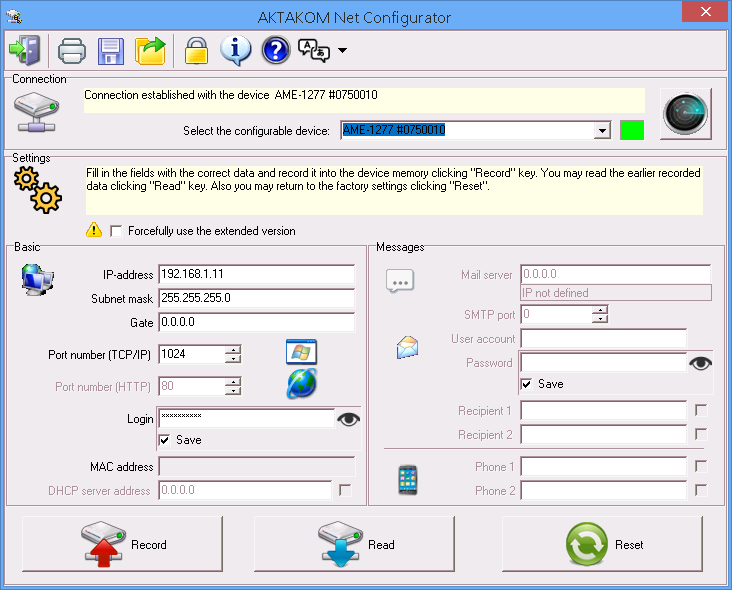Click the MAC address field
Image resolution: width=732 pixels, height=590 pixels.
point(256,466)
